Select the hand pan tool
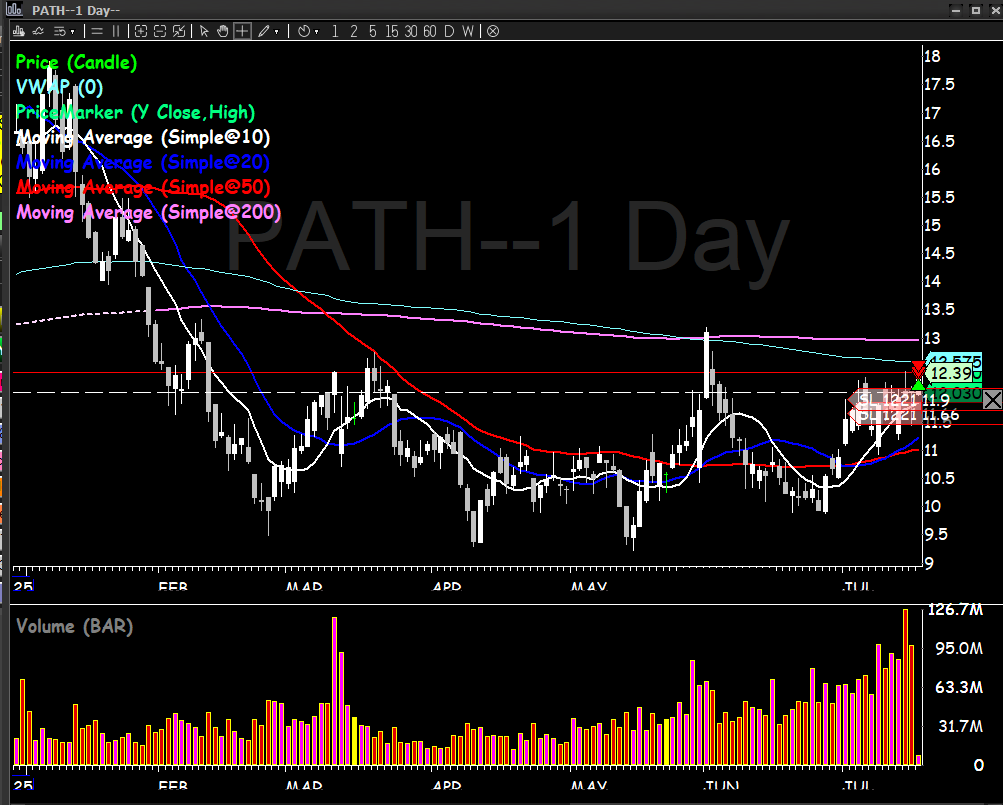The width and height of the screenshot is (1003, 805). coord(223,31)
